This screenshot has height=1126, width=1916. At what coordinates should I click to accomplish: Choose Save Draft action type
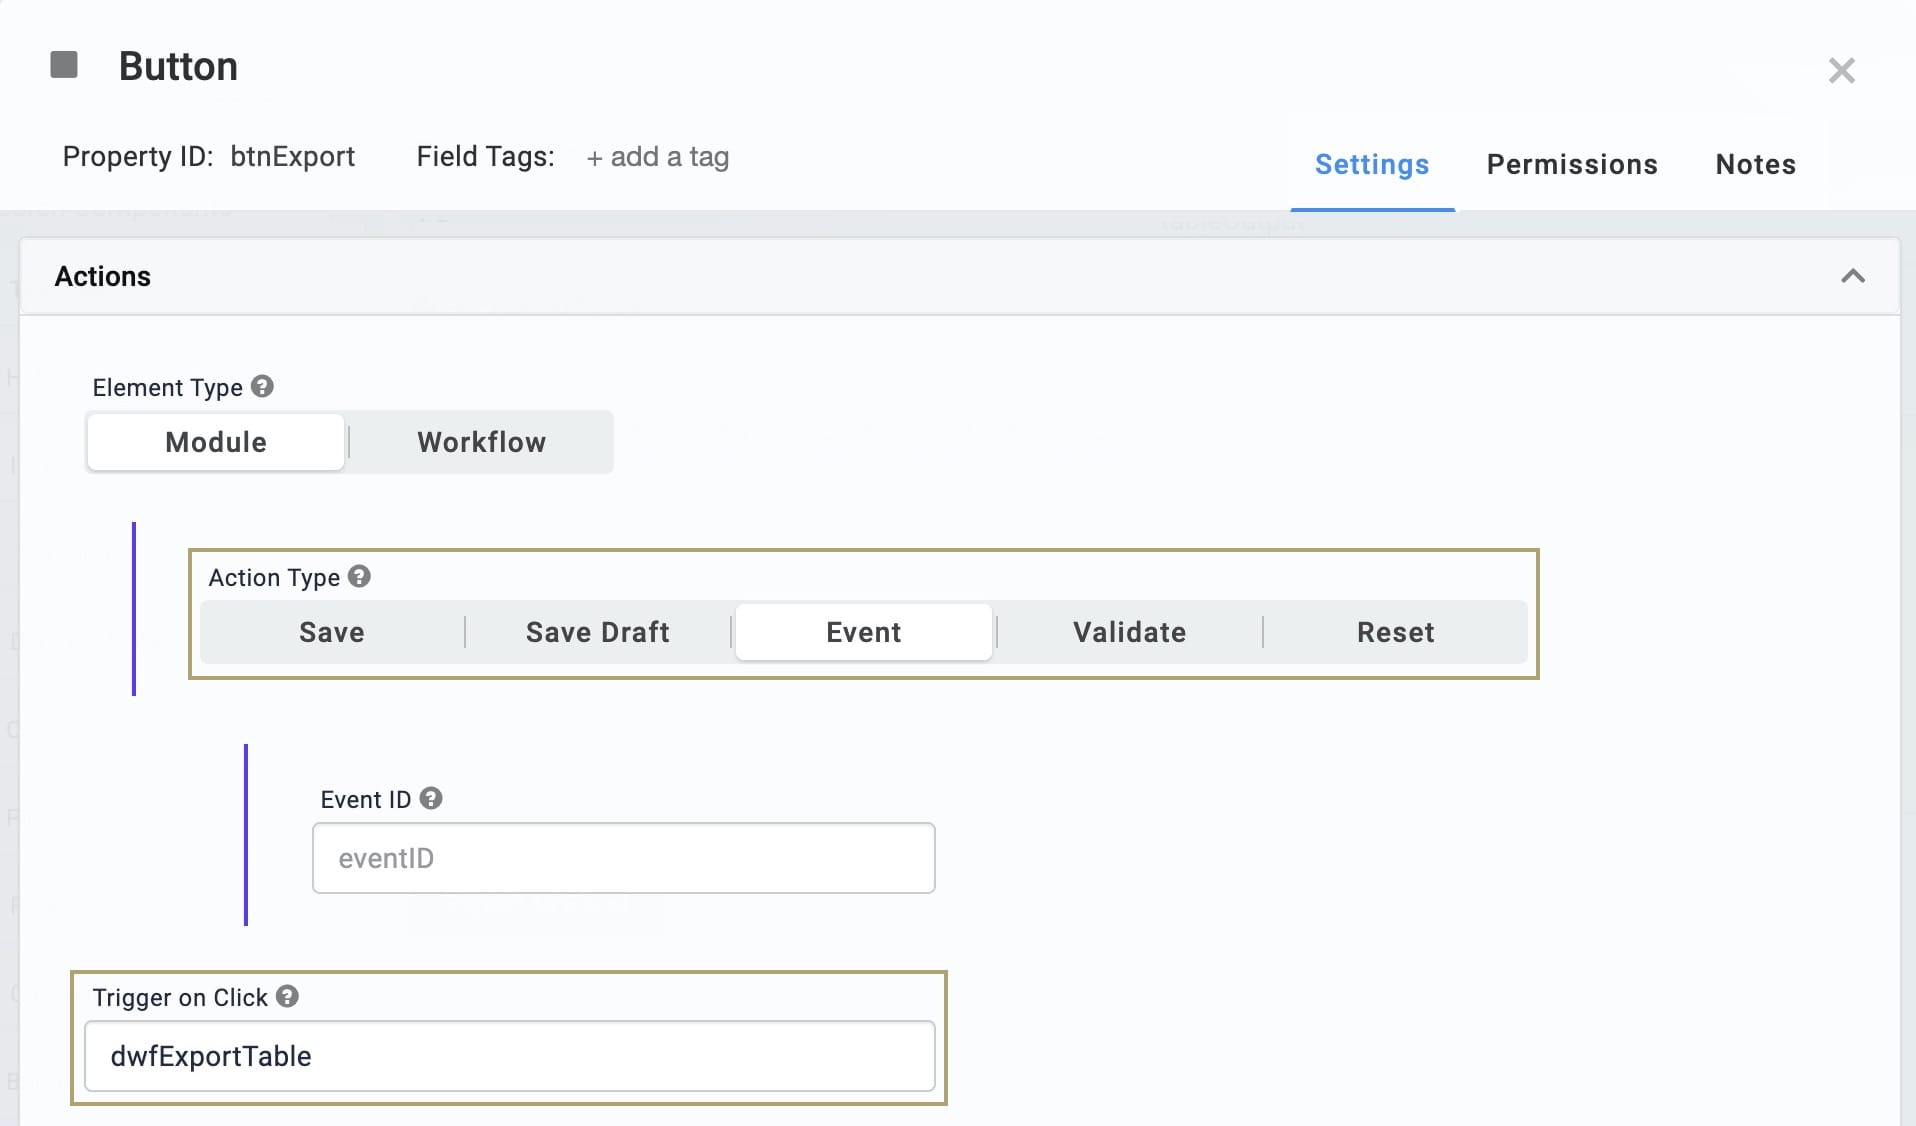tap(598, 632)
